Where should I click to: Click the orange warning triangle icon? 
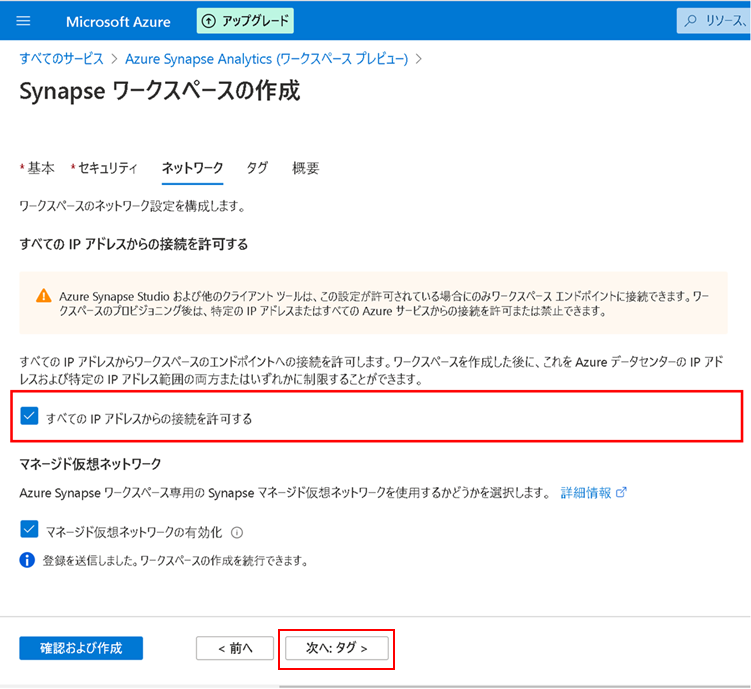coord(43,296)
